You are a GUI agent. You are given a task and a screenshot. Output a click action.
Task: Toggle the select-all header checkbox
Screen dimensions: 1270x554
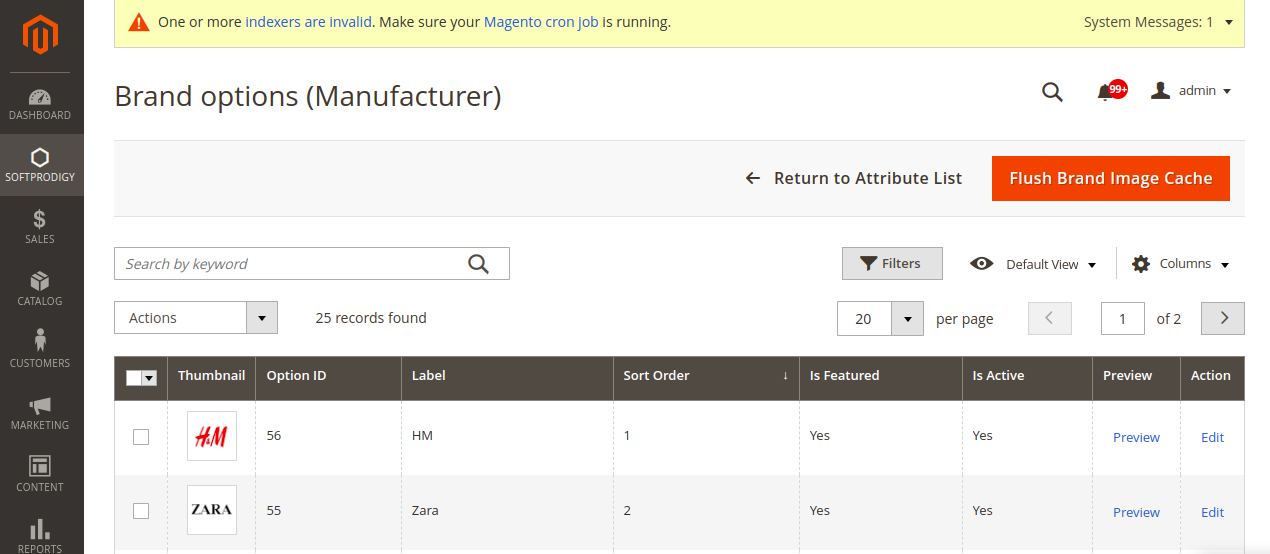tap(134, 378)
